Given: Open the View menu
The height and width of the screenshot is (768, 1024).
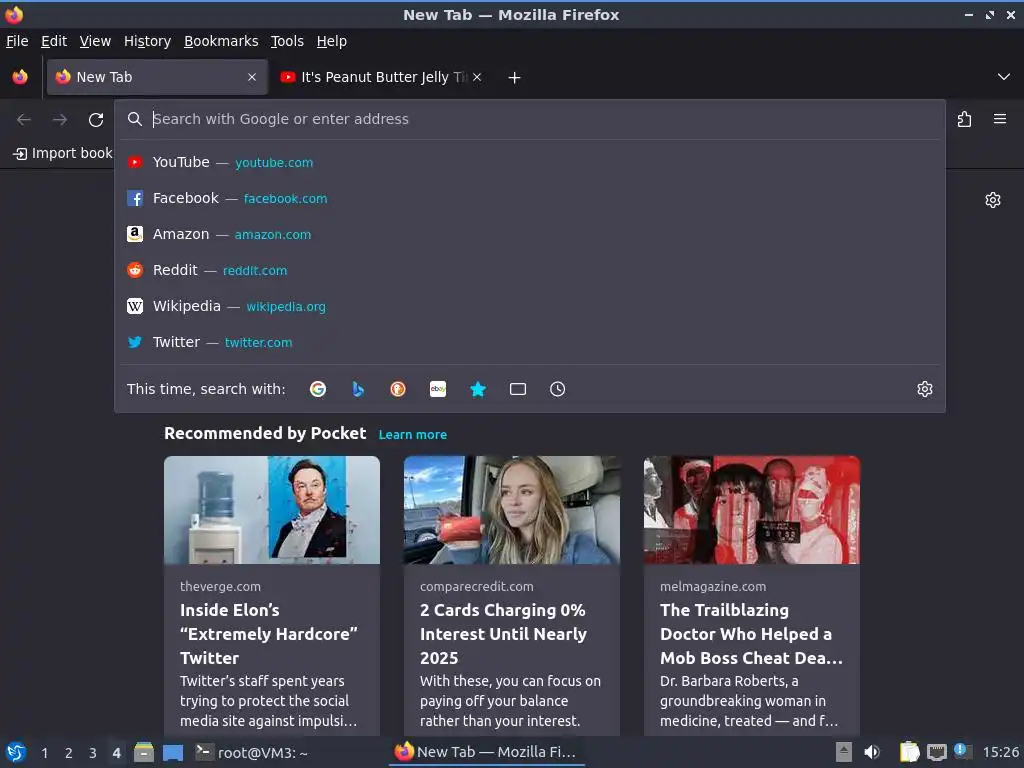Looking at the screenshot, I should pyautogui.click(x=95, y=41).
